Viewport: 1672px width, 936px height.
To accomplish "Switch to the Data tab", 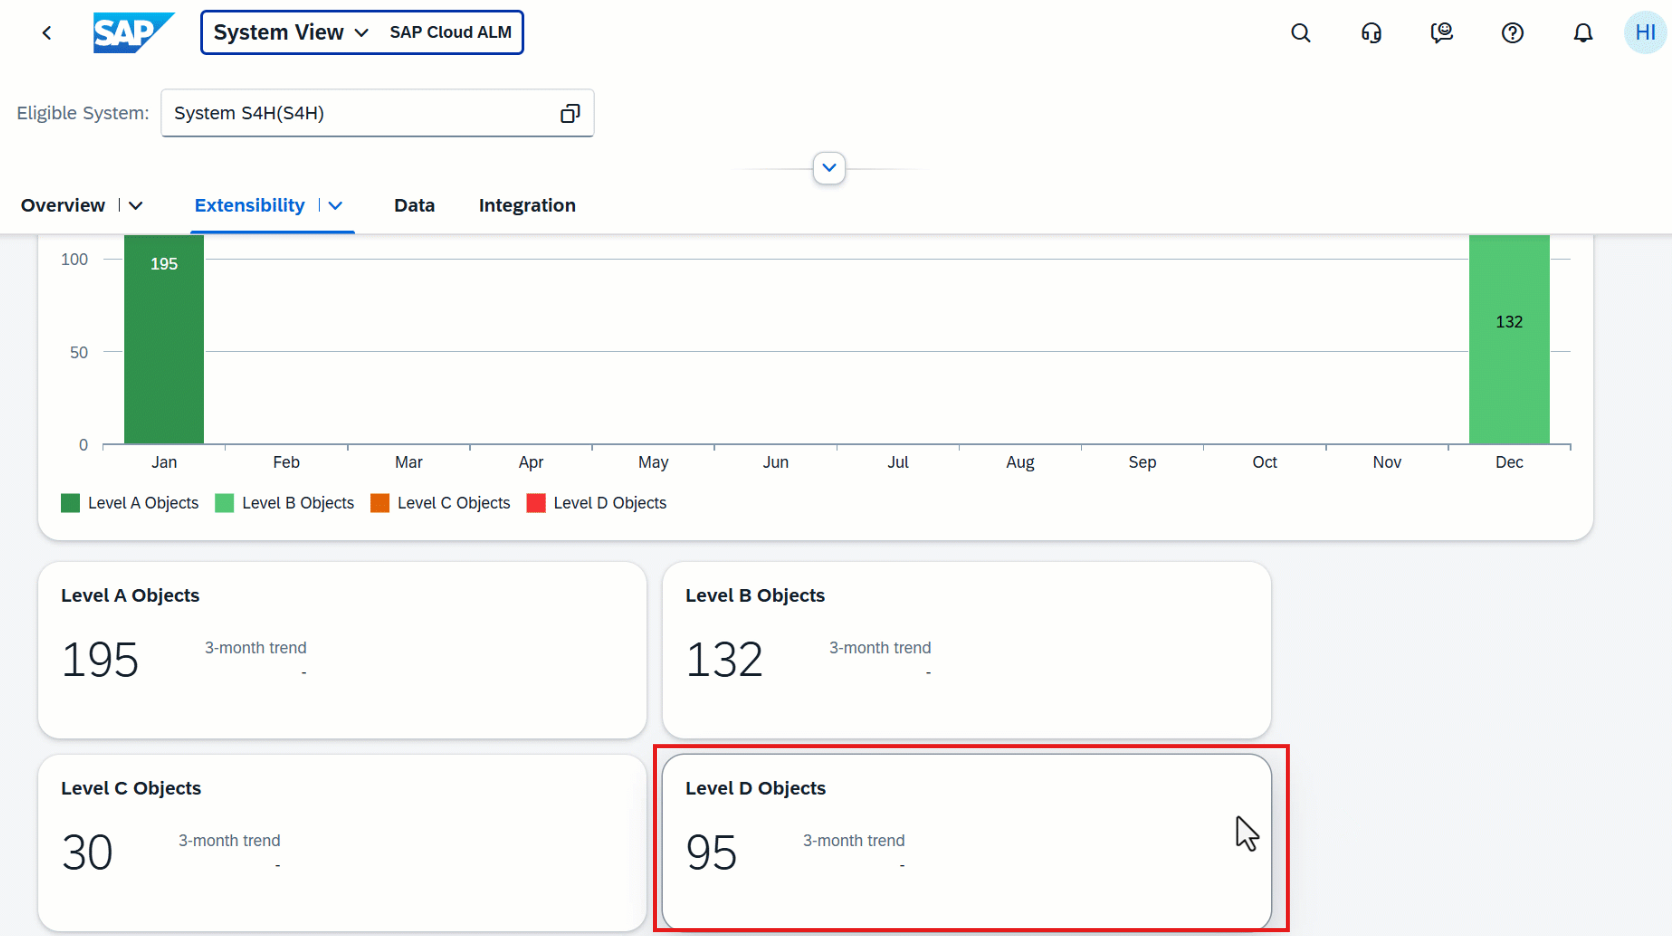I will [x=414, y=206].
